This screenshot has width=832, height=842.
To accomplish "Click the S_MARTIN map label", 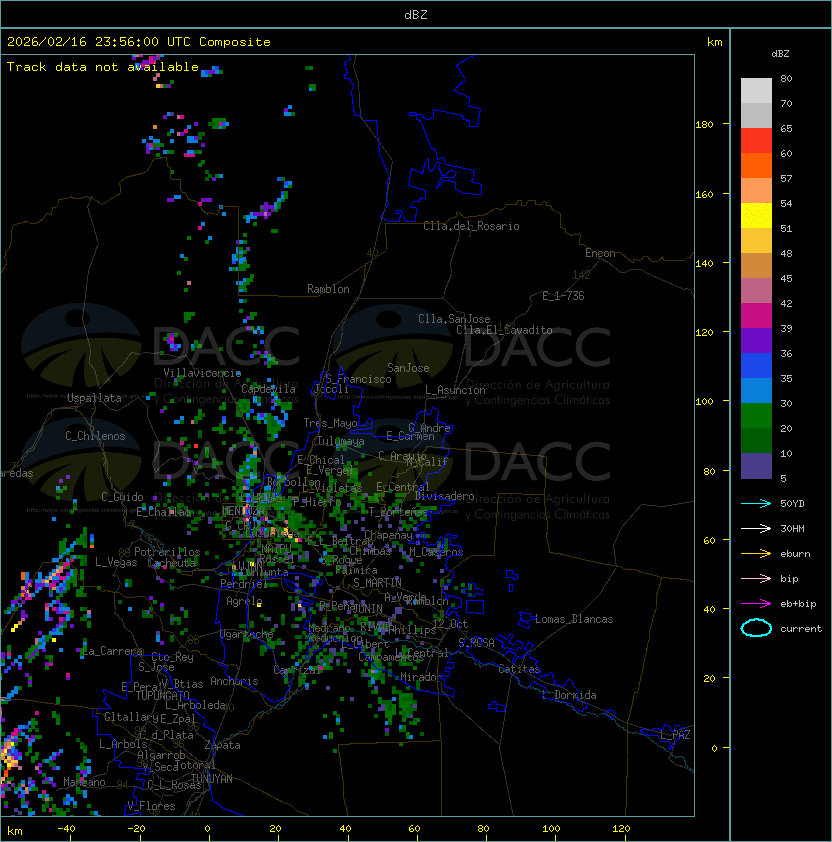I will pyautogui.click(x=377, y=583).
